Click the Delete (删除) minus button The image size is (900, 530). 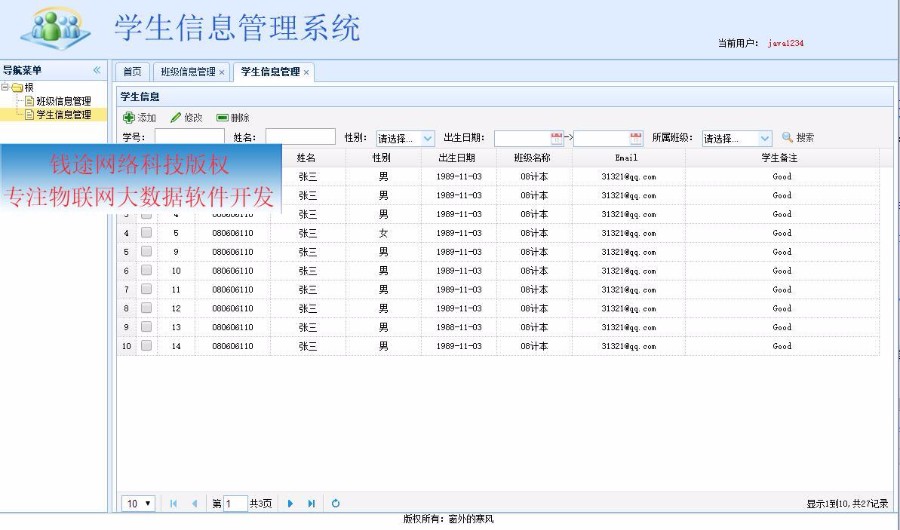pos(232,118)
